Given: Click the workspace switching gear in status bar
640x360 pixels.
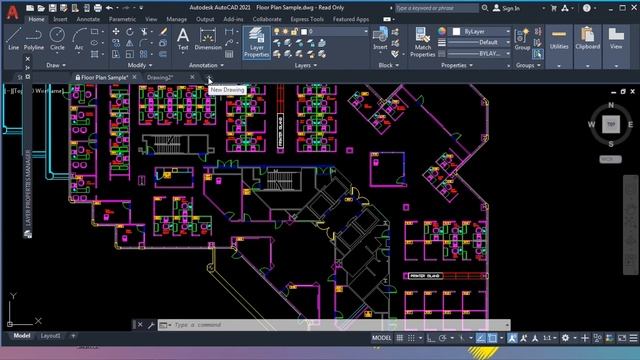Looking at the screenshot, I should [565, 338].
